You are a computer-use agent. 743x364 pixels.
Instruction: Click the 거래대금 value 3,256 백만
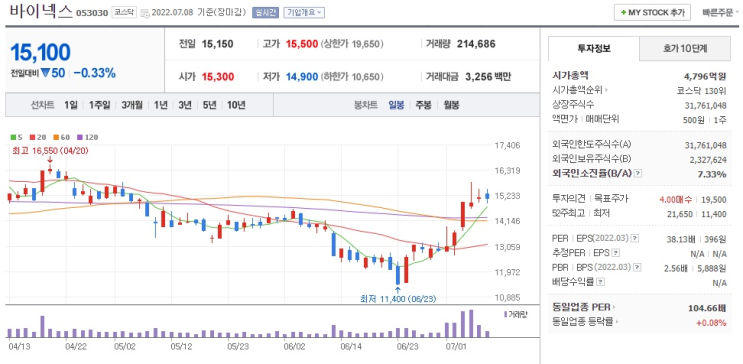pos(488,76)
